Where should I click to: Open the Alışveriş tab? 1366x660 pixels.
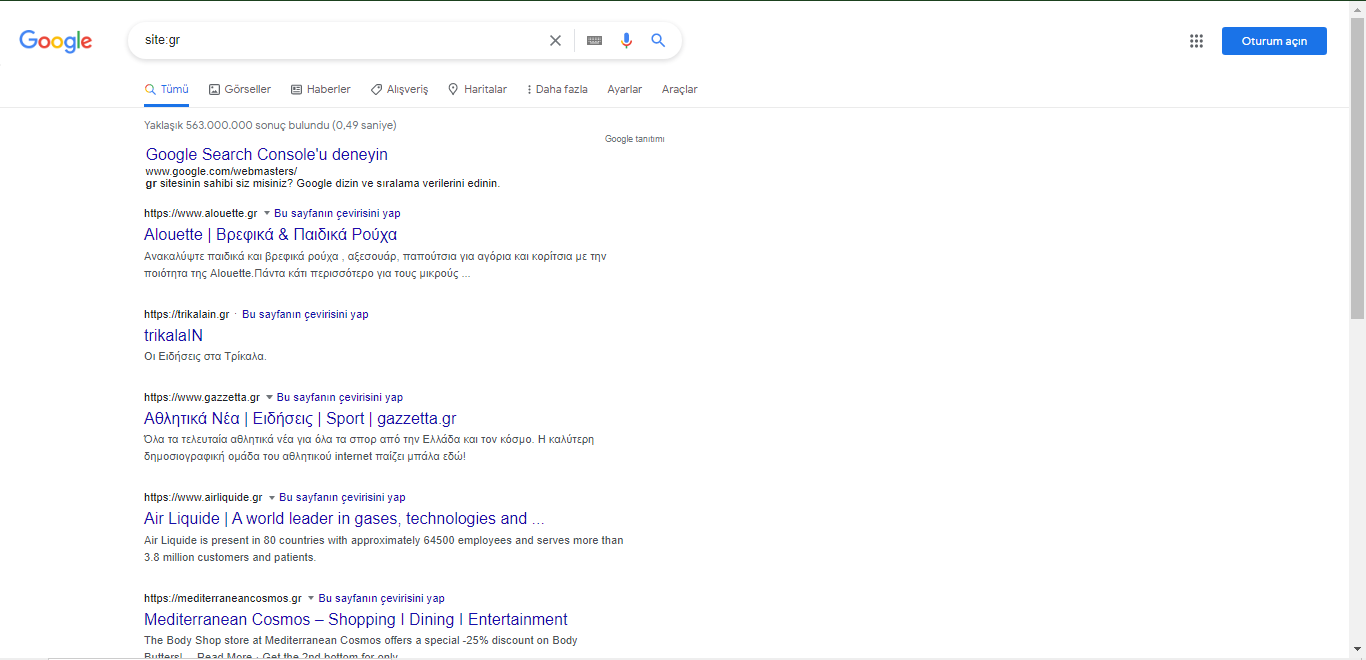(399, 89)
